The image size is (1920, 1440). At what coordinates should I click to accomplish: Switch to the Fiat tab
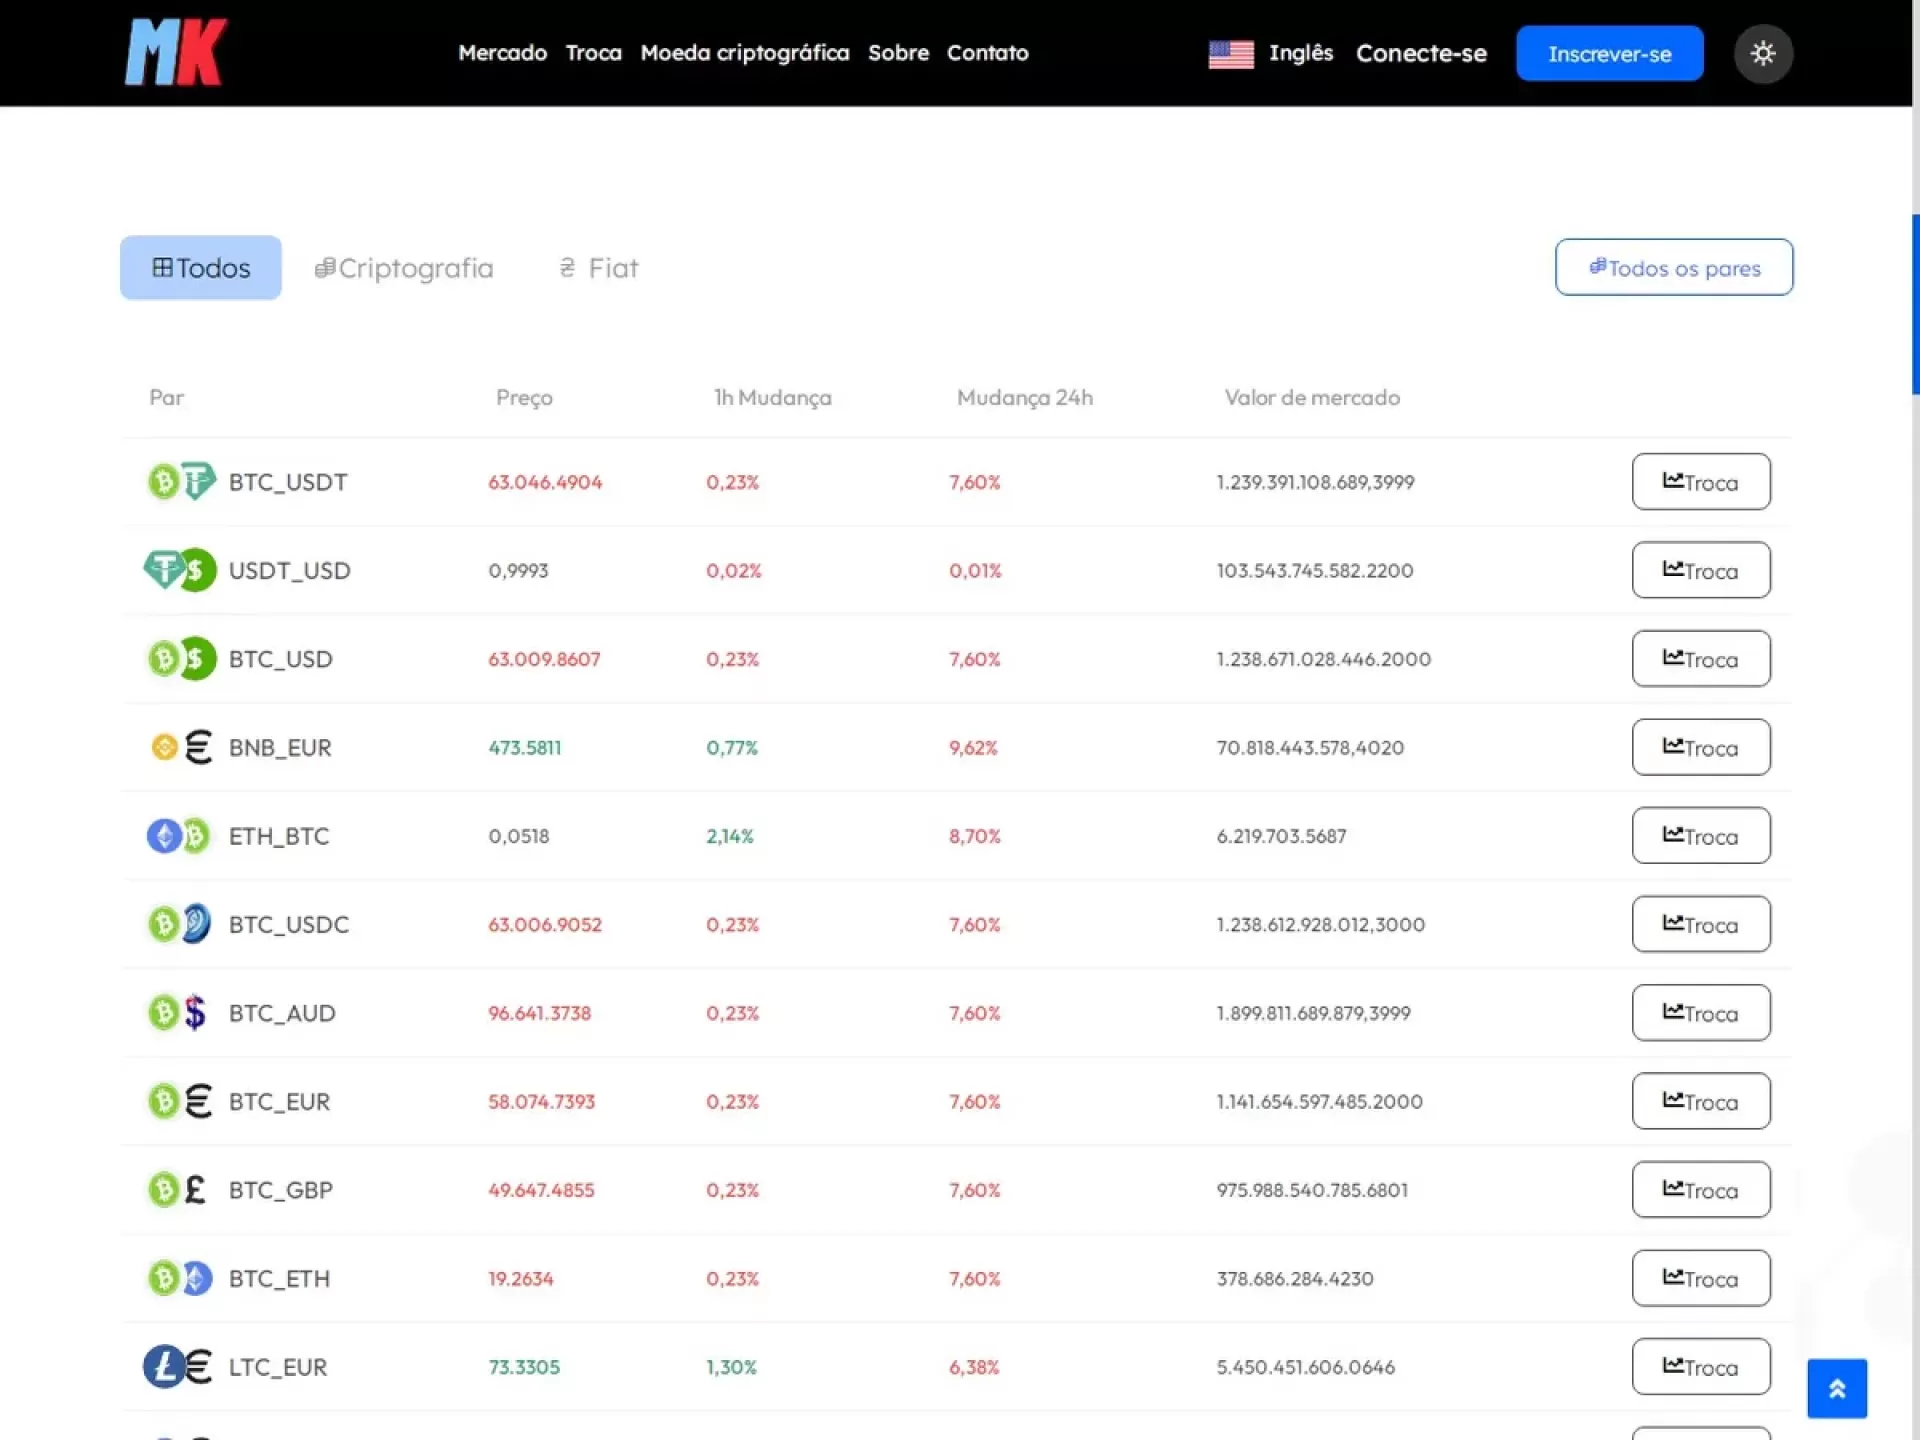click(598, 268)
